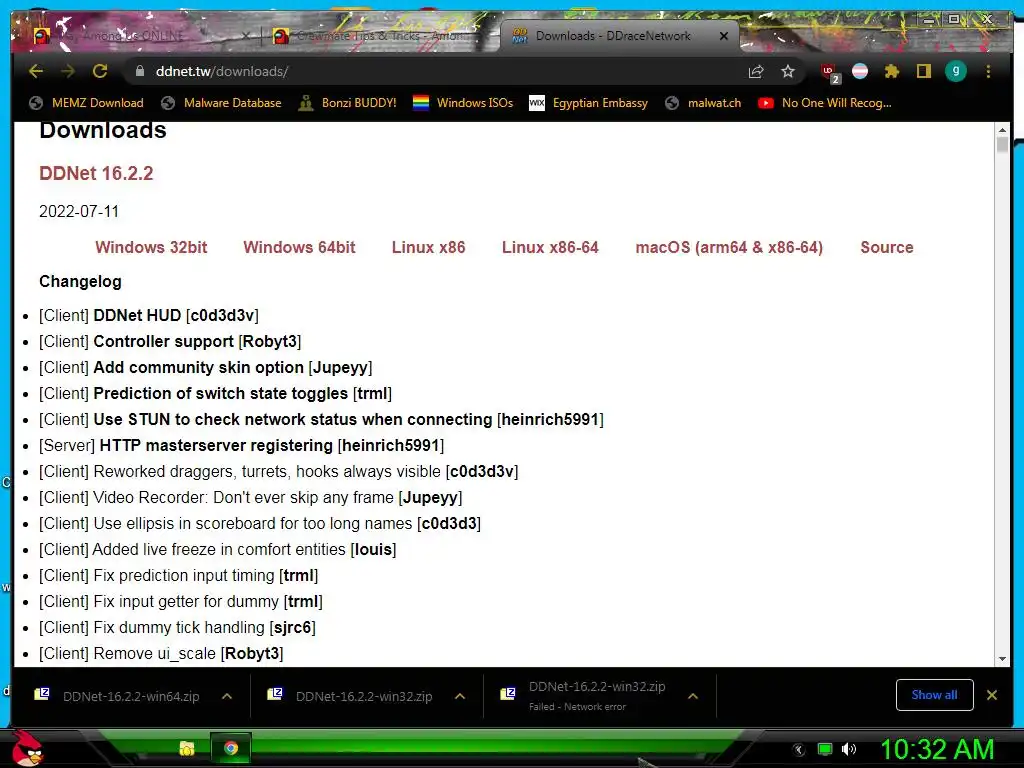Open the DDNet 16.2.2 heading link
The height and width of the screenshot is (768, 1024).
pos(96,173)
